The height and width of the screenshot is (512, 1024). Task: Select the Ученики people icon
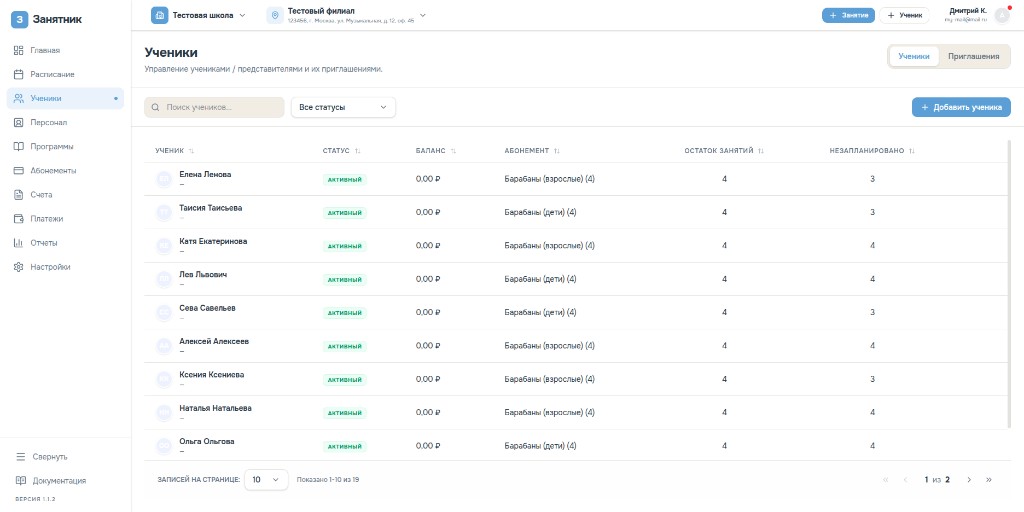(x=19, y=99)
